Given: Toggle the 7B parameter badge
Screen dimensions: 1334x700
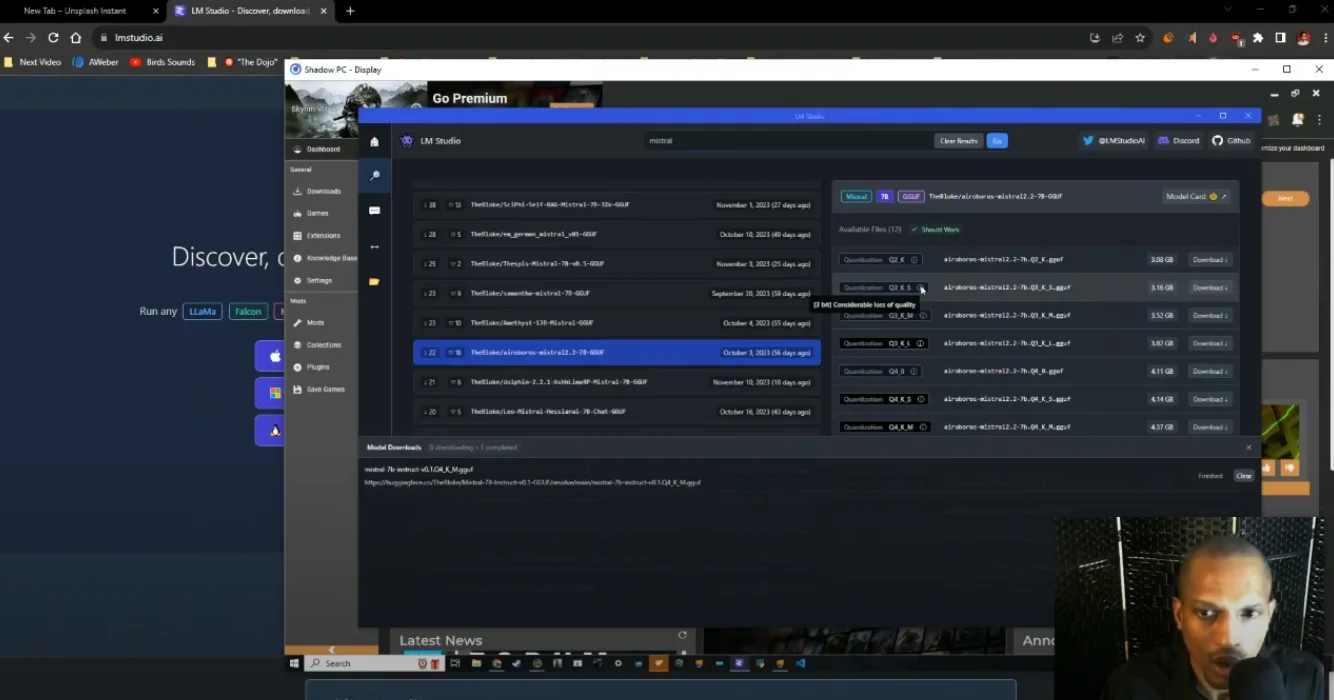Looking at the screenshot, I should click(884, 196).
